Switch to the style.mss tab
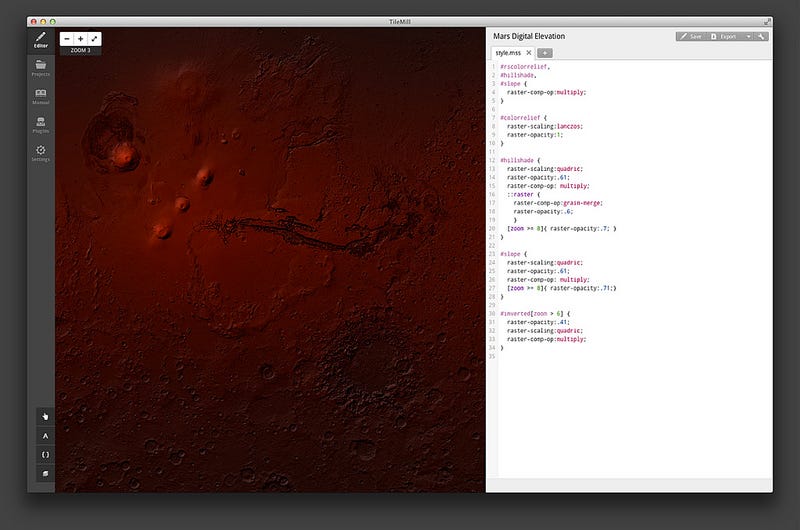Image resolution: width=800 pixels, height=530 pixels. click(x=508, y=53)
